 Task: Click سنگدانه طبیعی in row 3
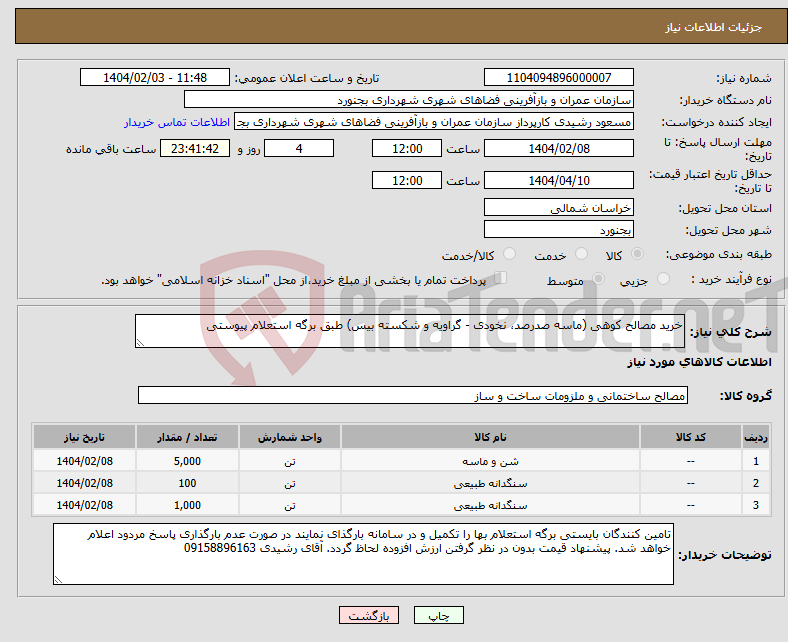[490, 505]
